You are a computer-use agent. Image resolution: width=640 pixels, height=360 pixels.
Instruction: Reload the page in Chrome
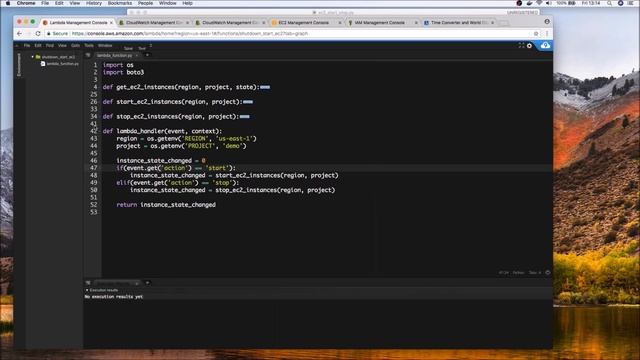pyautogui.click(x=38, y=33)
